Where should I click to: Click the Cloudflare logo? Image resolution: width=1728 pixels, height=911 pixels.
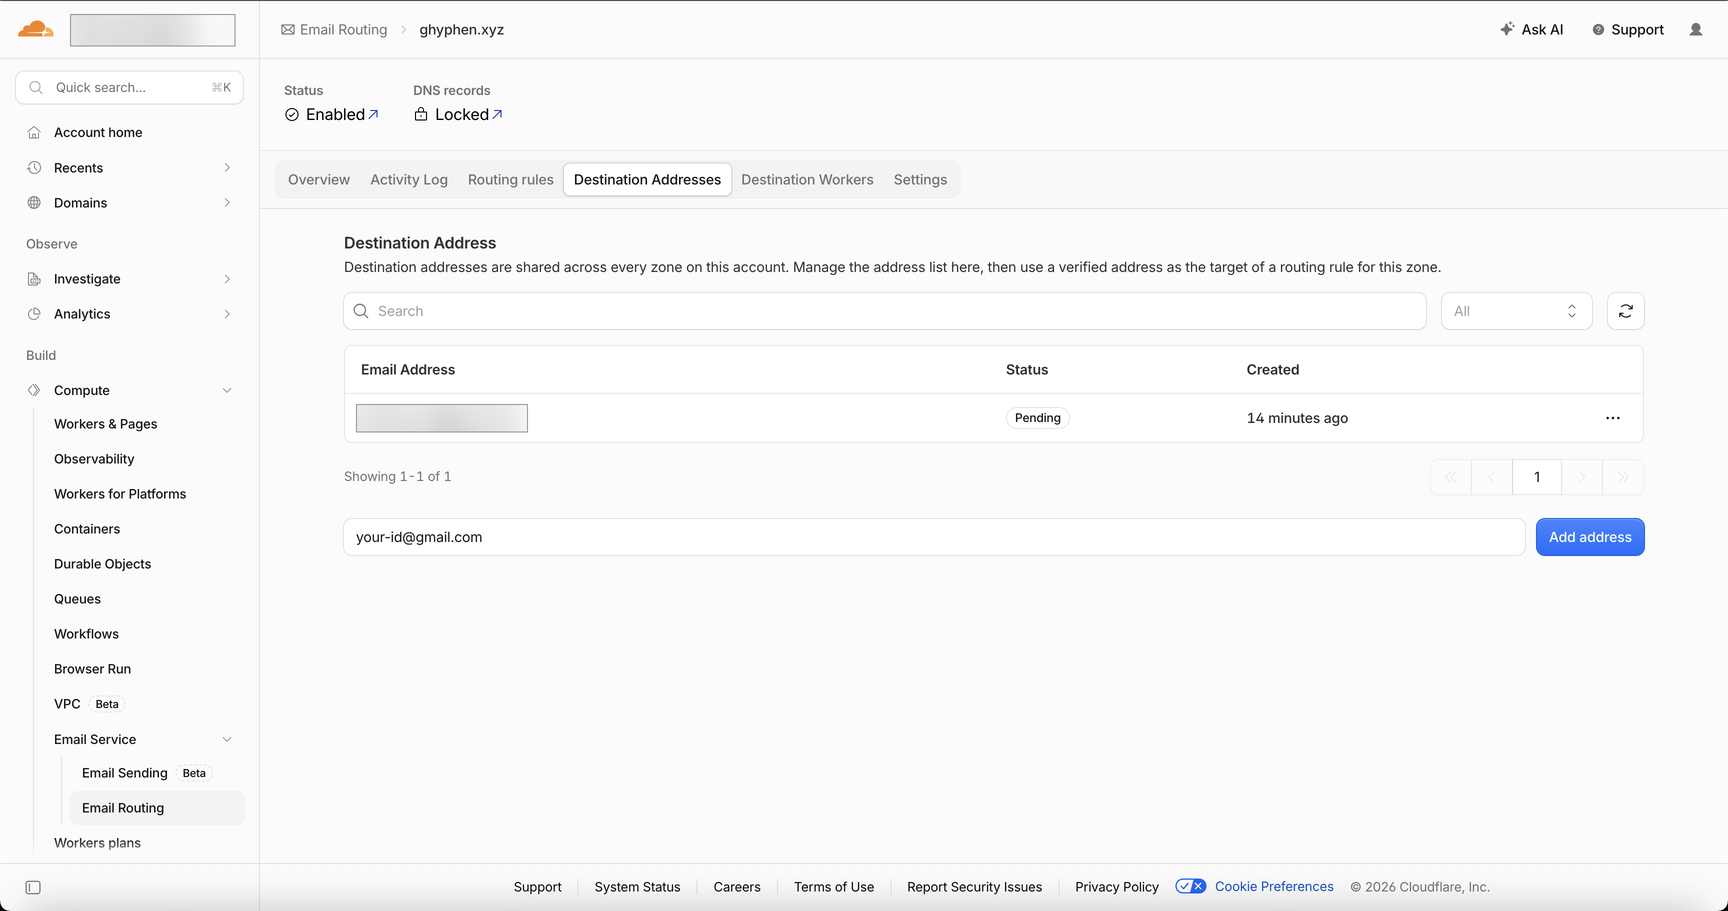coord(36,29)
